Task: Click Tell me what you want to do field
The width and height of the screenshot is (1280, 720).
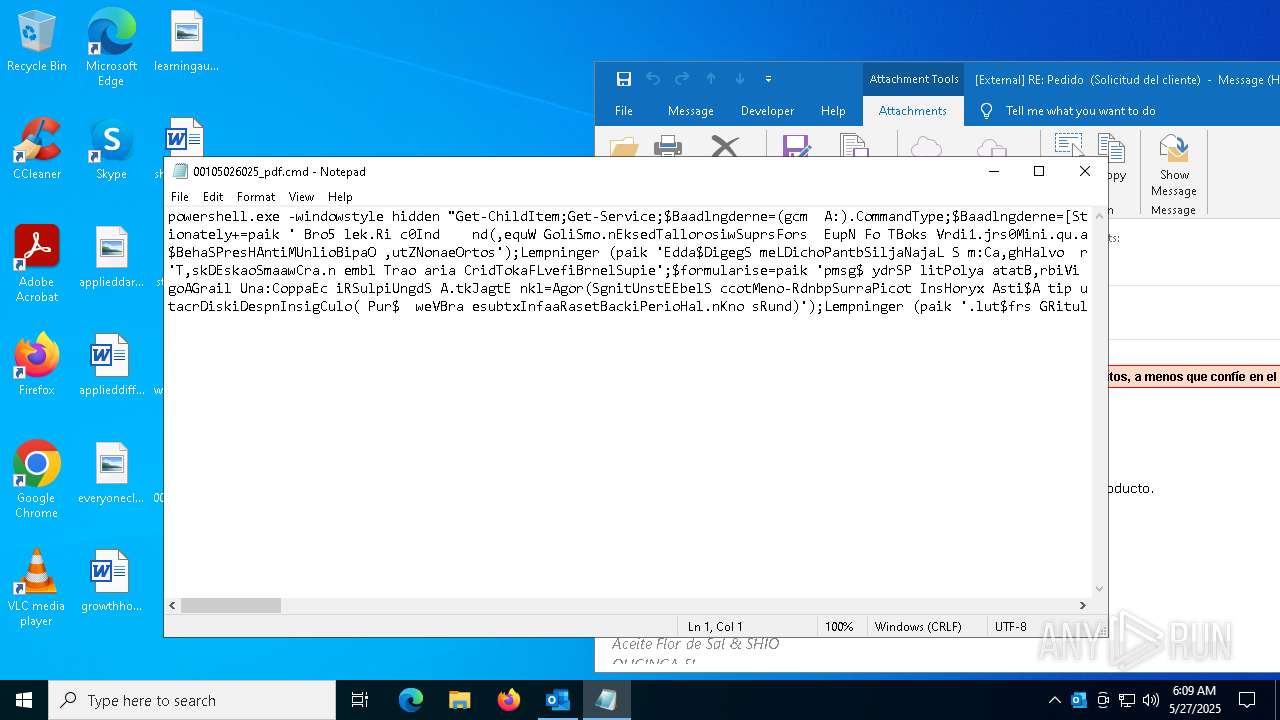Action: tap(1081, 111)
